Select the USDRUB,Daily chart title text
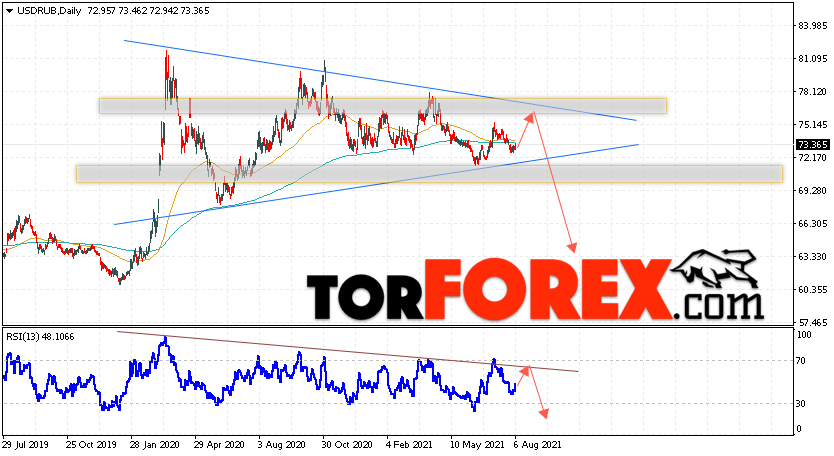The width and height of the screenshot is (834, 456). coord(49,11)
